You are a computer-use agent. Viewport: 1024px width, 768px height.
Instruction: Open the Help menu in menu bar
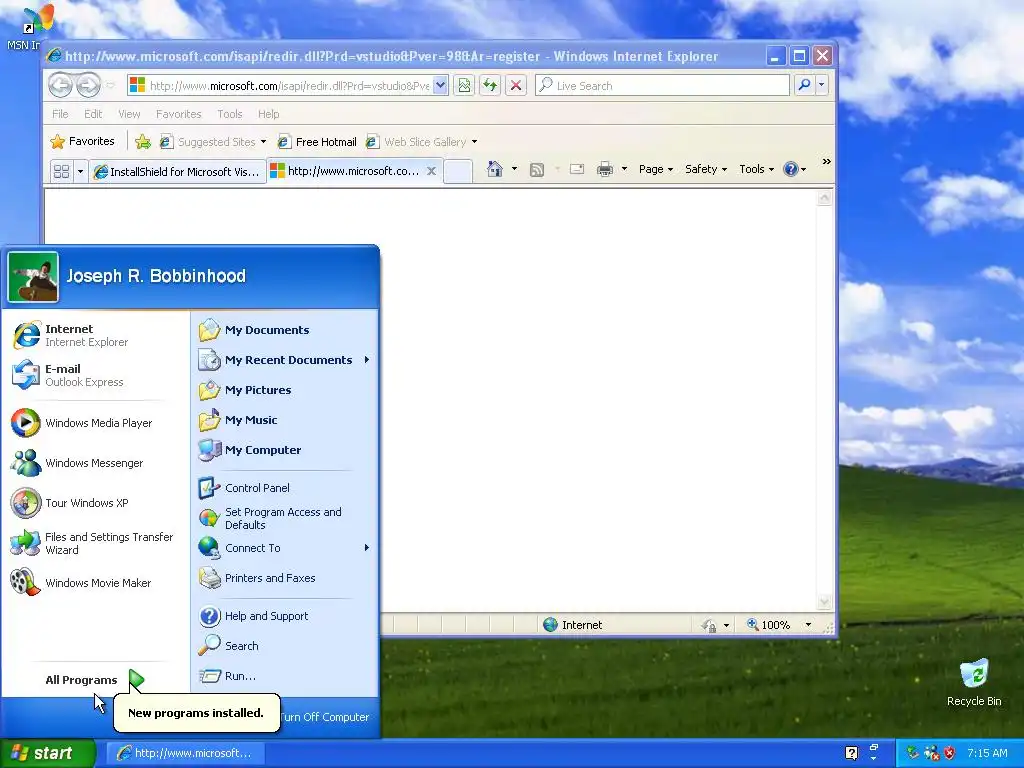pyautogui.click(x=268, y=114)
